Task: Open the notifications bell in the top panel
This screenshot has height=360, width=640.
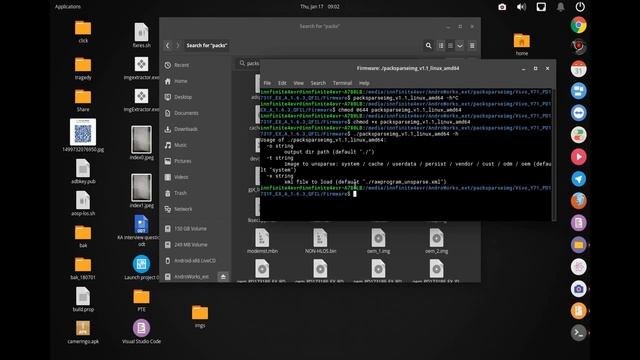Action: (x=561, y=7)
